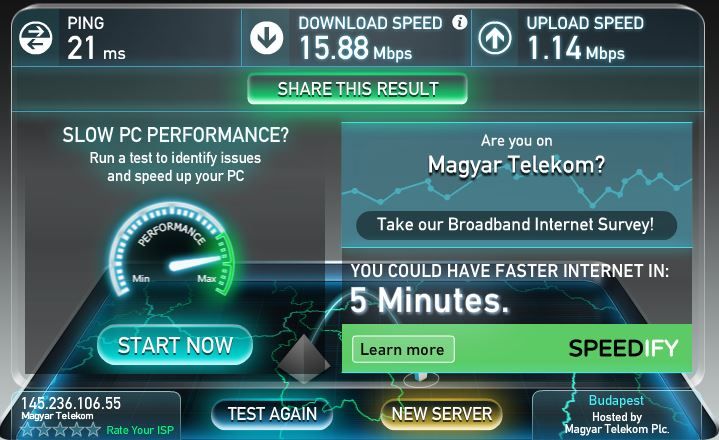Viewport: 719px width, 440px height.
Task: Open Speedify Learn more button
Action: 403,349
